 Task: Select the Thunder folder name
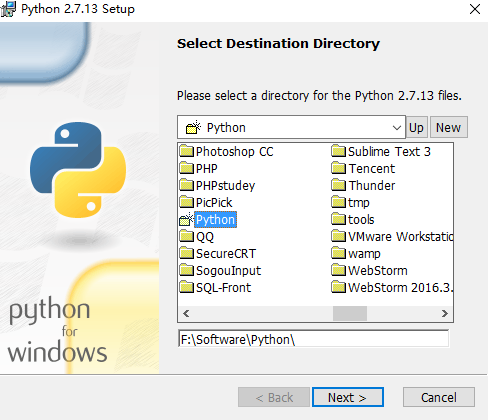pos(372,186)
